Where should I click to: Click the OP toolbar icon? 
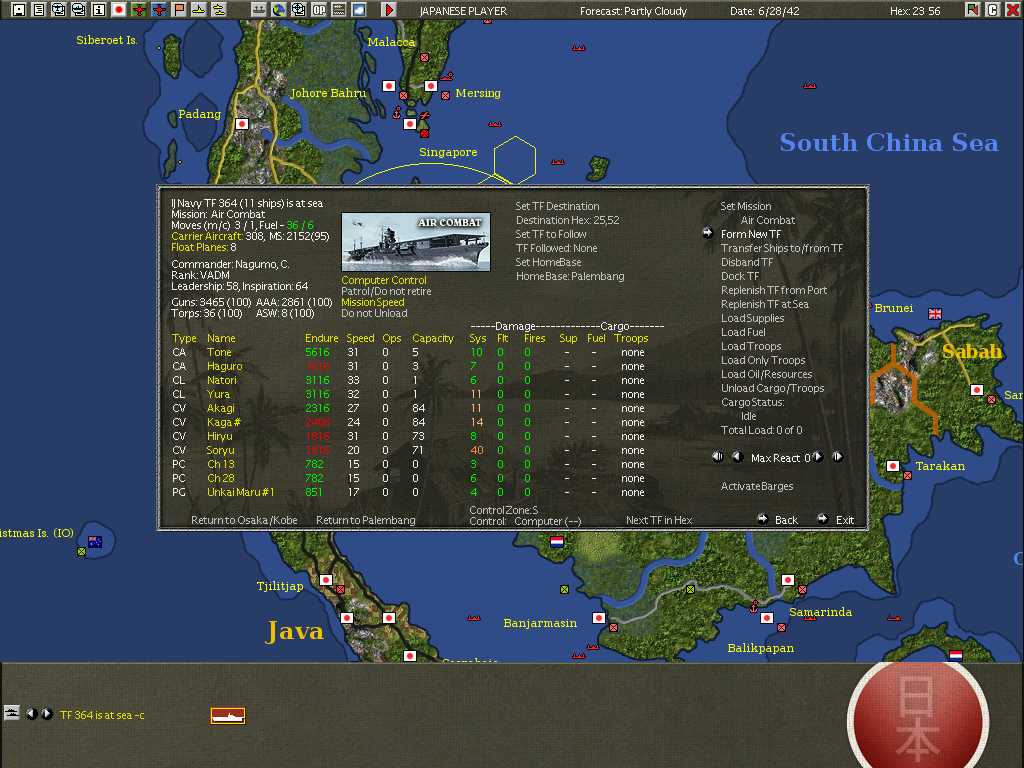[319, 9]
